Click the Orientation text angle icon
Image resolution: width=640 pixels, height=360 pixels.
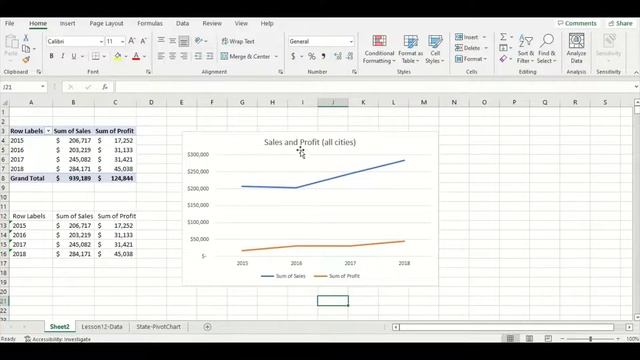coord(199,41)
